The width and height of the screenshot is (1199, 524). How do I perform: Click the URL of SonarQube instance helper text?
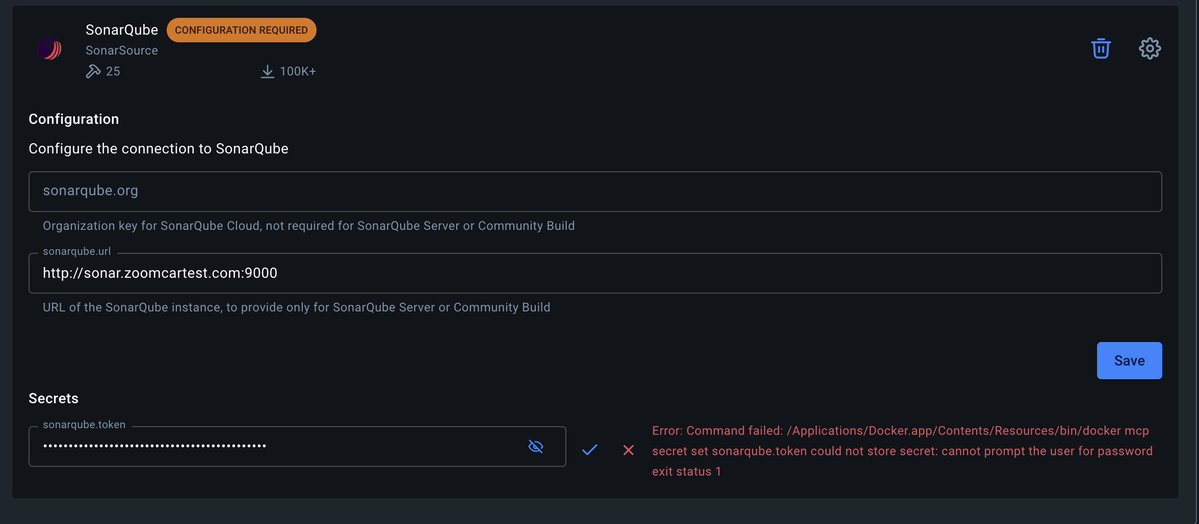(x=297, y=308)
